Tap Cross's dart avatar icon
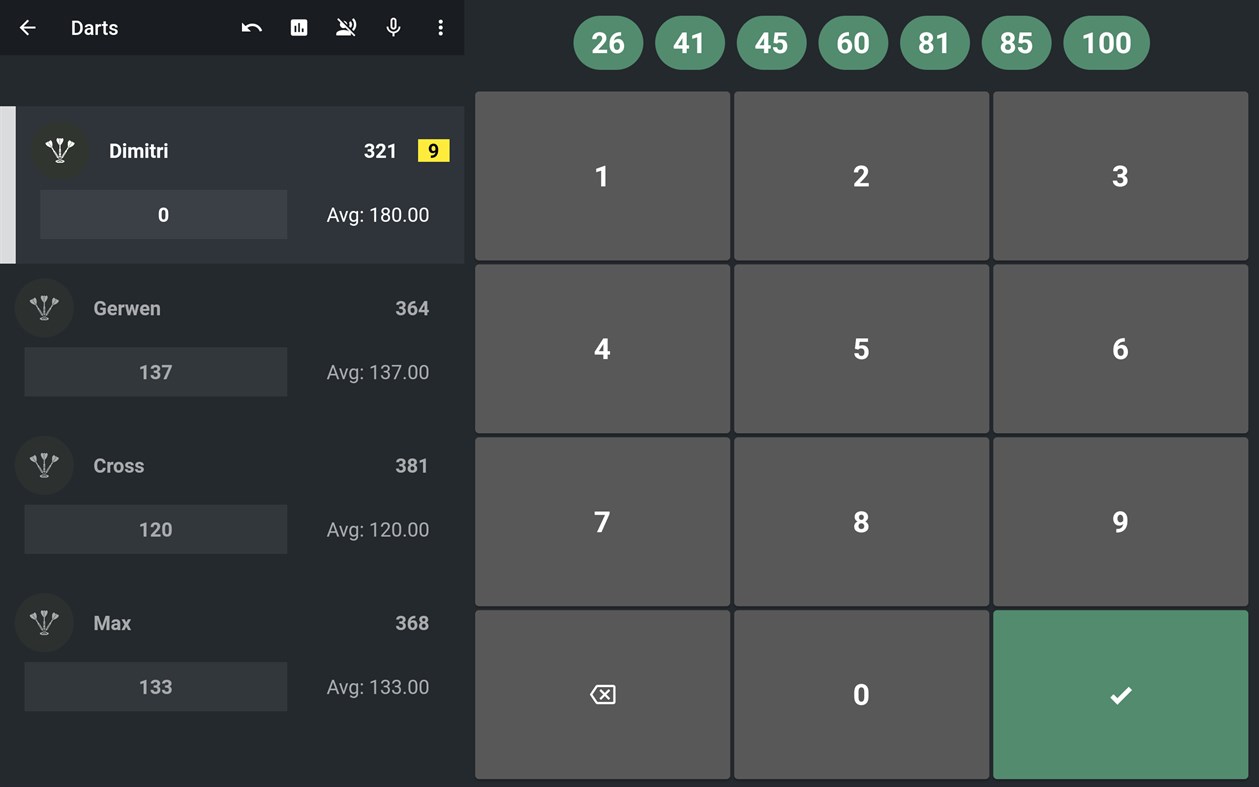 tap(44, 465)
